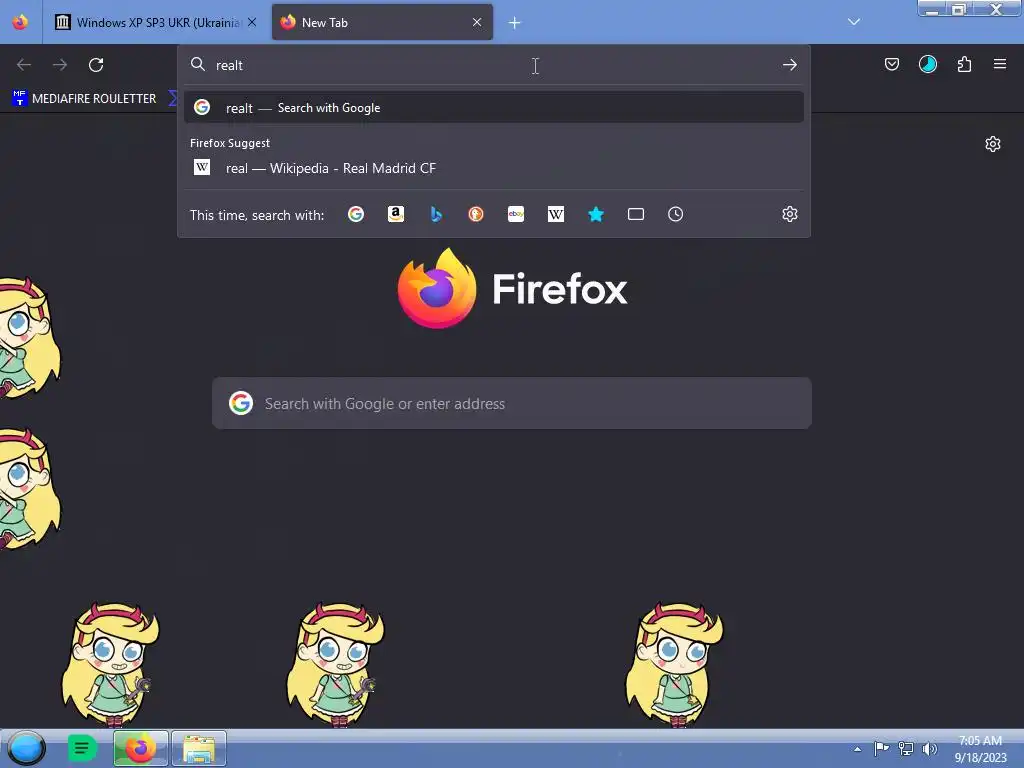Open the clock showing 7:05 AM

(980, 749)
